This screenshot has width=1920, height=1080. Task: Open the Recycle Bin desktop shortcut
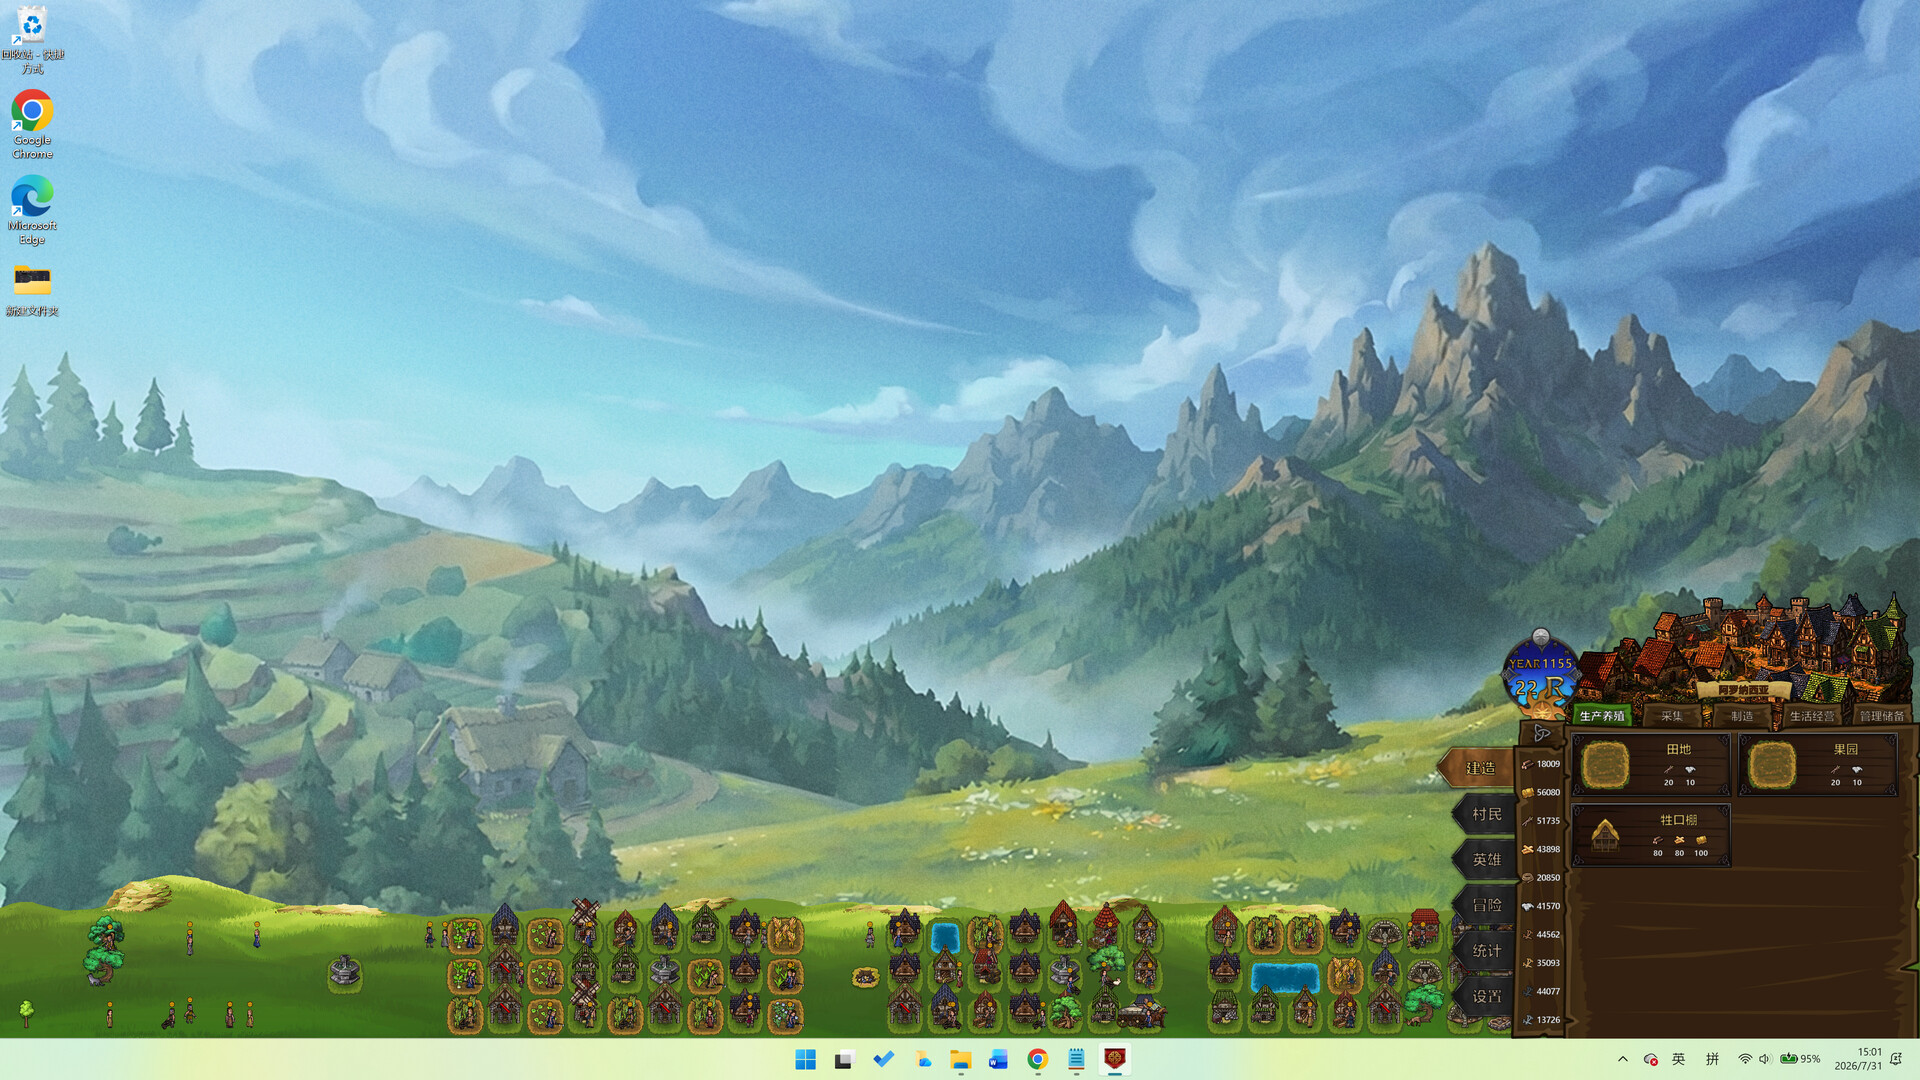point(32,40)
